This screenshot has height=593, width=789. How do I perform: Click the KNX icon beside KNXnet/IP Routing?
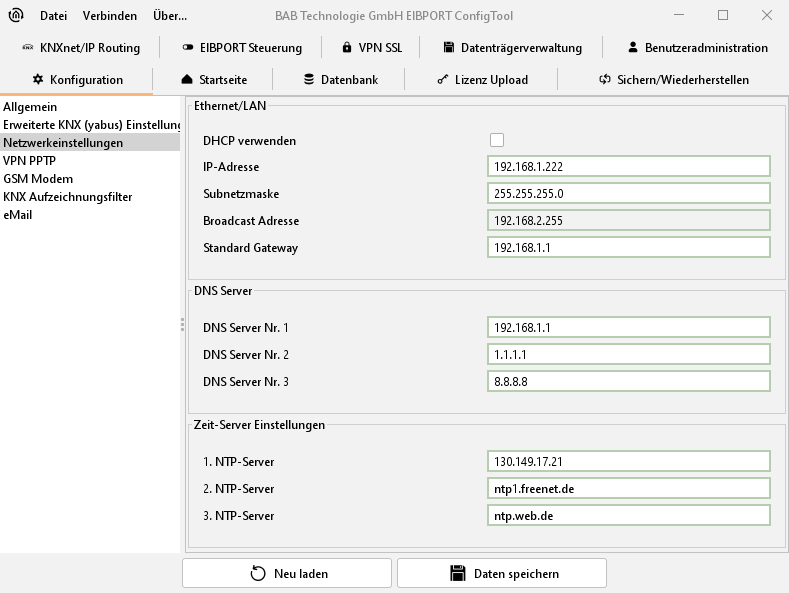point(27,48)
